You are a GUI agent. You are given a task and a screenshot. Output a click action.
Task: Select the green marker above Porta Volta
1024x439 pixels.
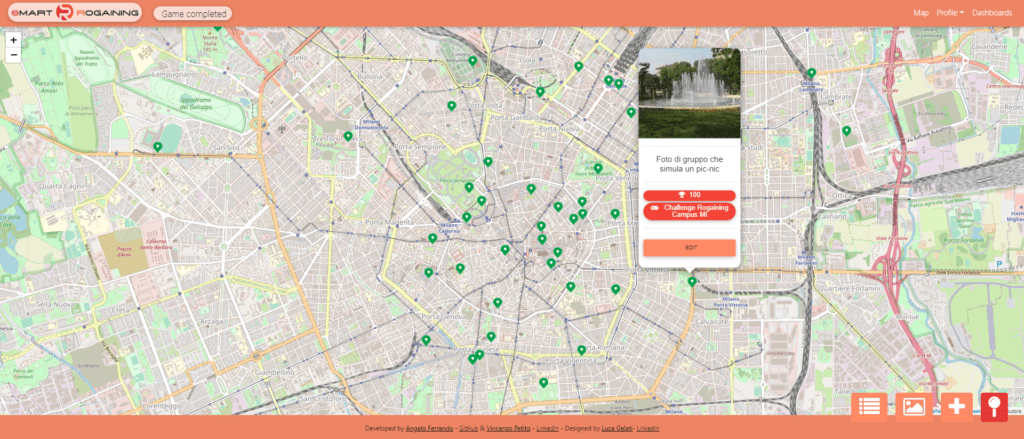click(x=451, y=106)
